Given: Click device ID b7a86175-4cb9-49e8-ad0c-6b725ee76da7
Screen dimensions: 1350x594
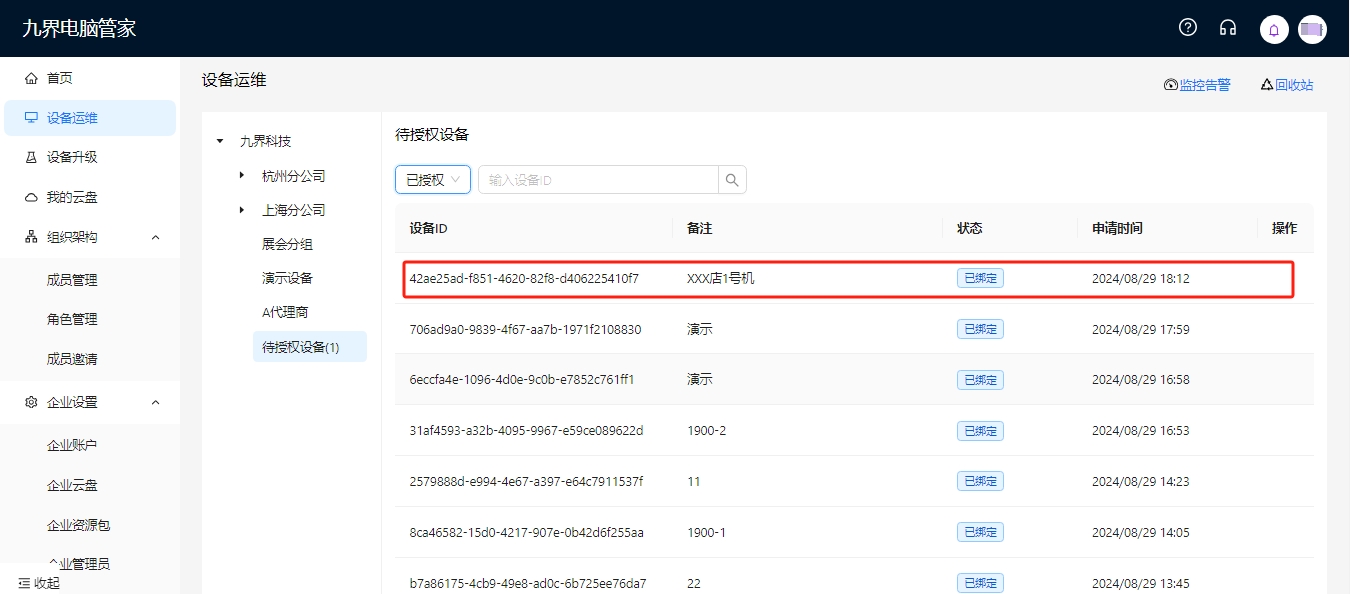Looking at the screenshot, I should (x=528, y=584).
